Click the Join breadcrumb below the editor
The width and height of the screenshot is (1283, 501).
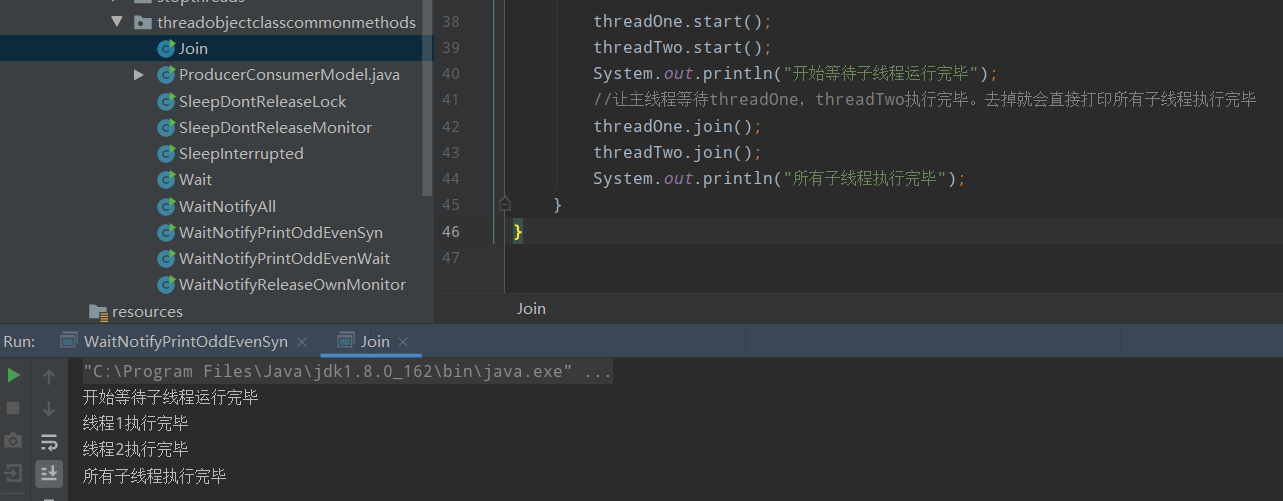[x=531, y=308]
